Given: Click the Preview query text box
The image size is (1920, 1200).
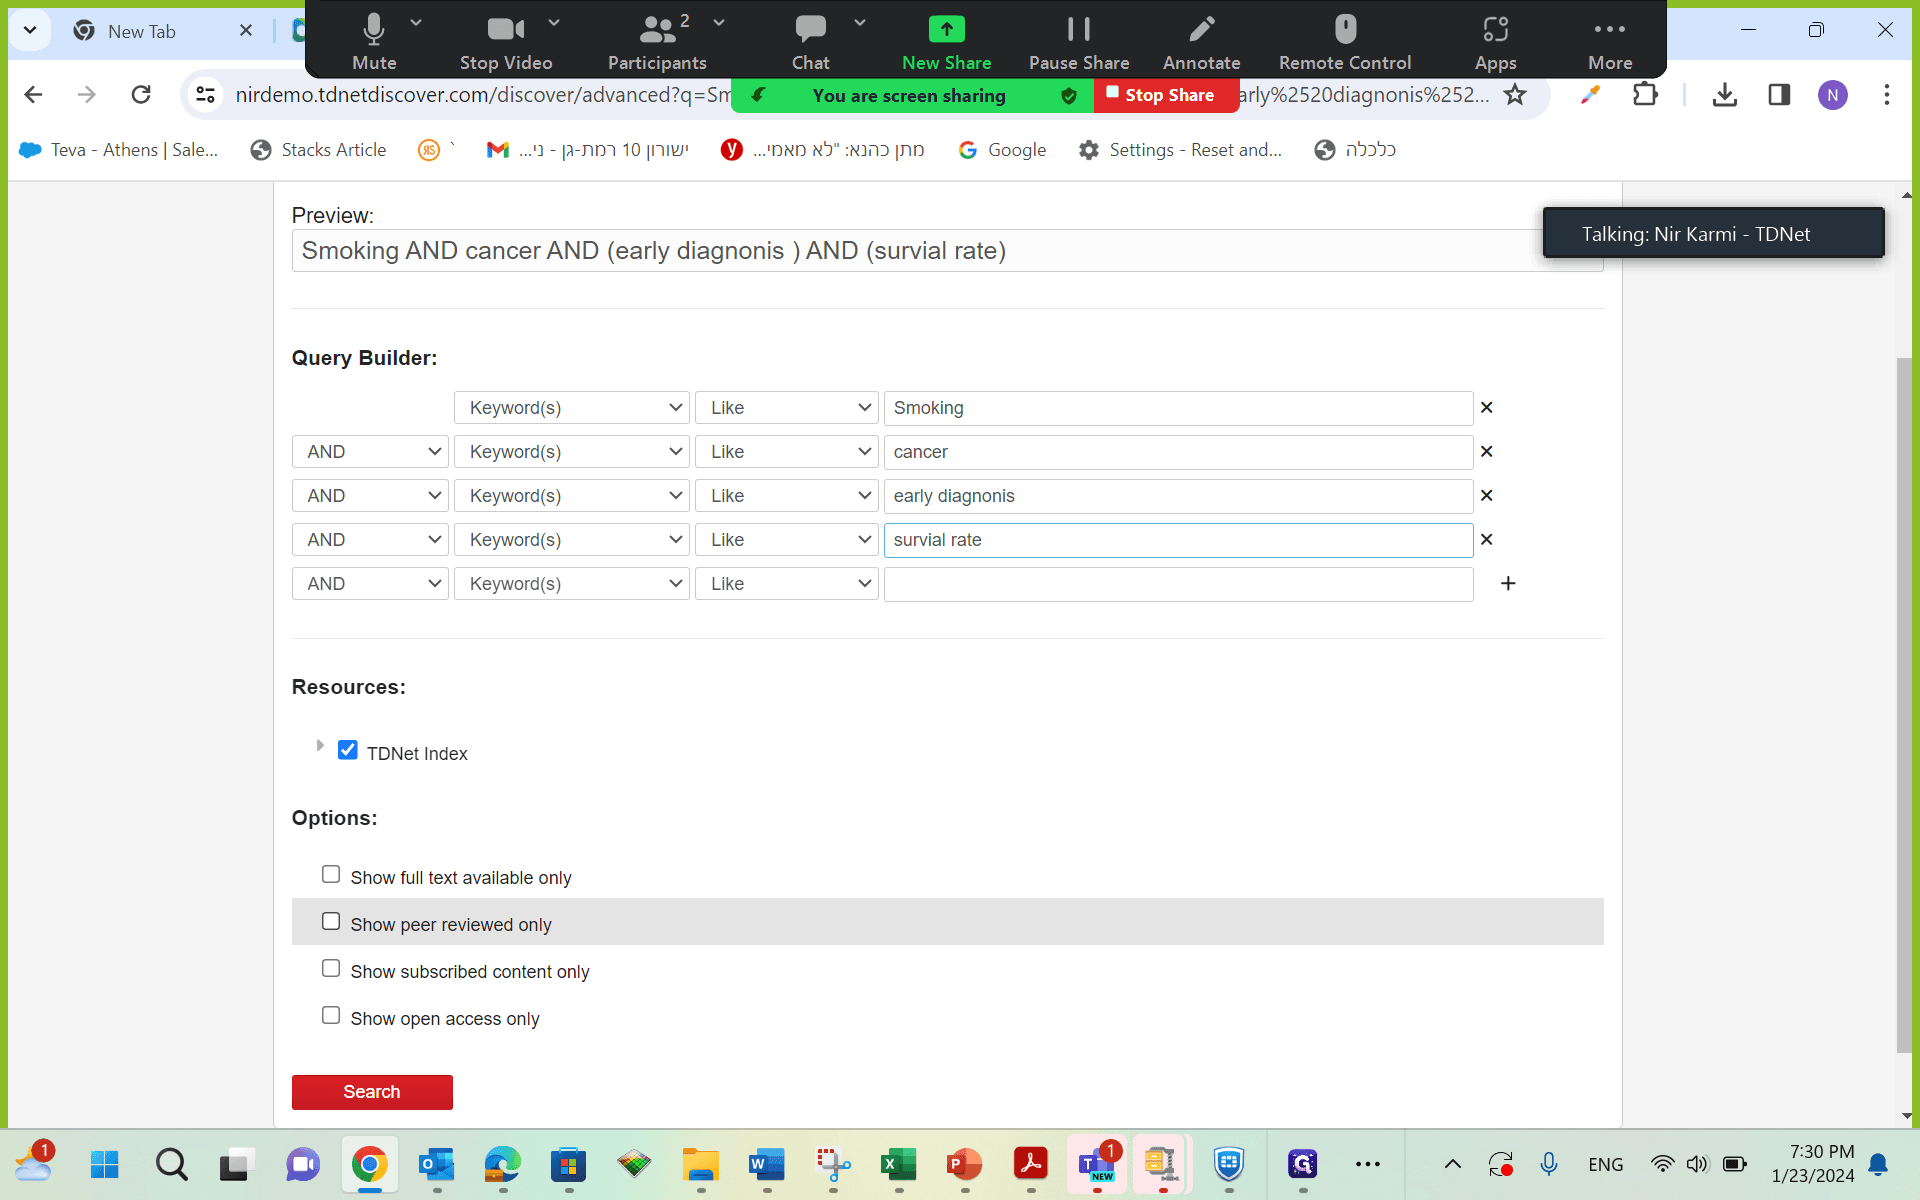Looking at the screenshot, I should (946, 251).
